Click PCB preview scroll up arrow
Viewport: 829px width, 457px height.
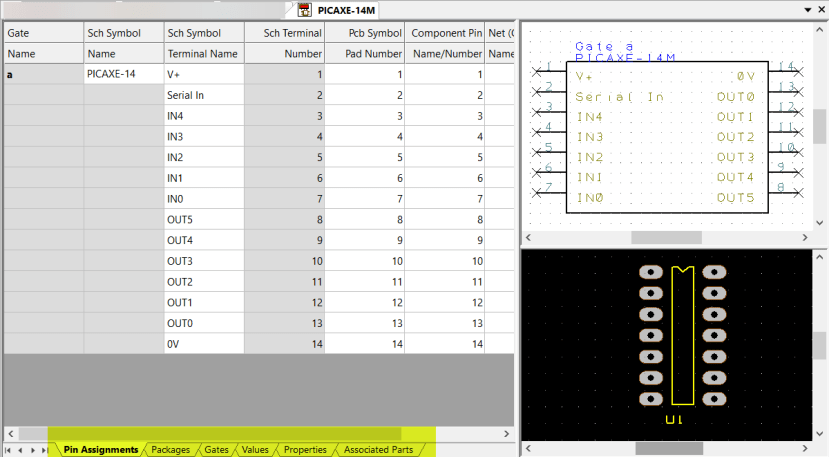pos(819,257)
